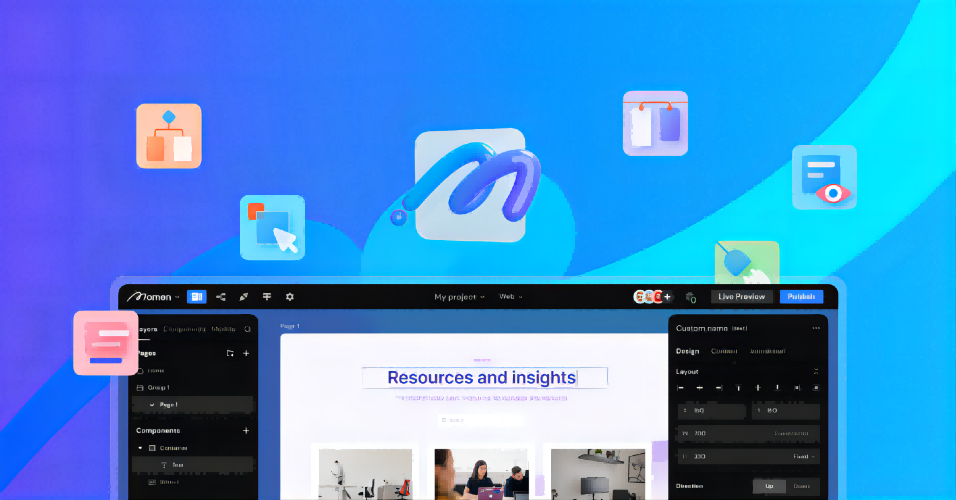Select the Home page row
This screenshot has height=500, width=956.
coord(193,371)
